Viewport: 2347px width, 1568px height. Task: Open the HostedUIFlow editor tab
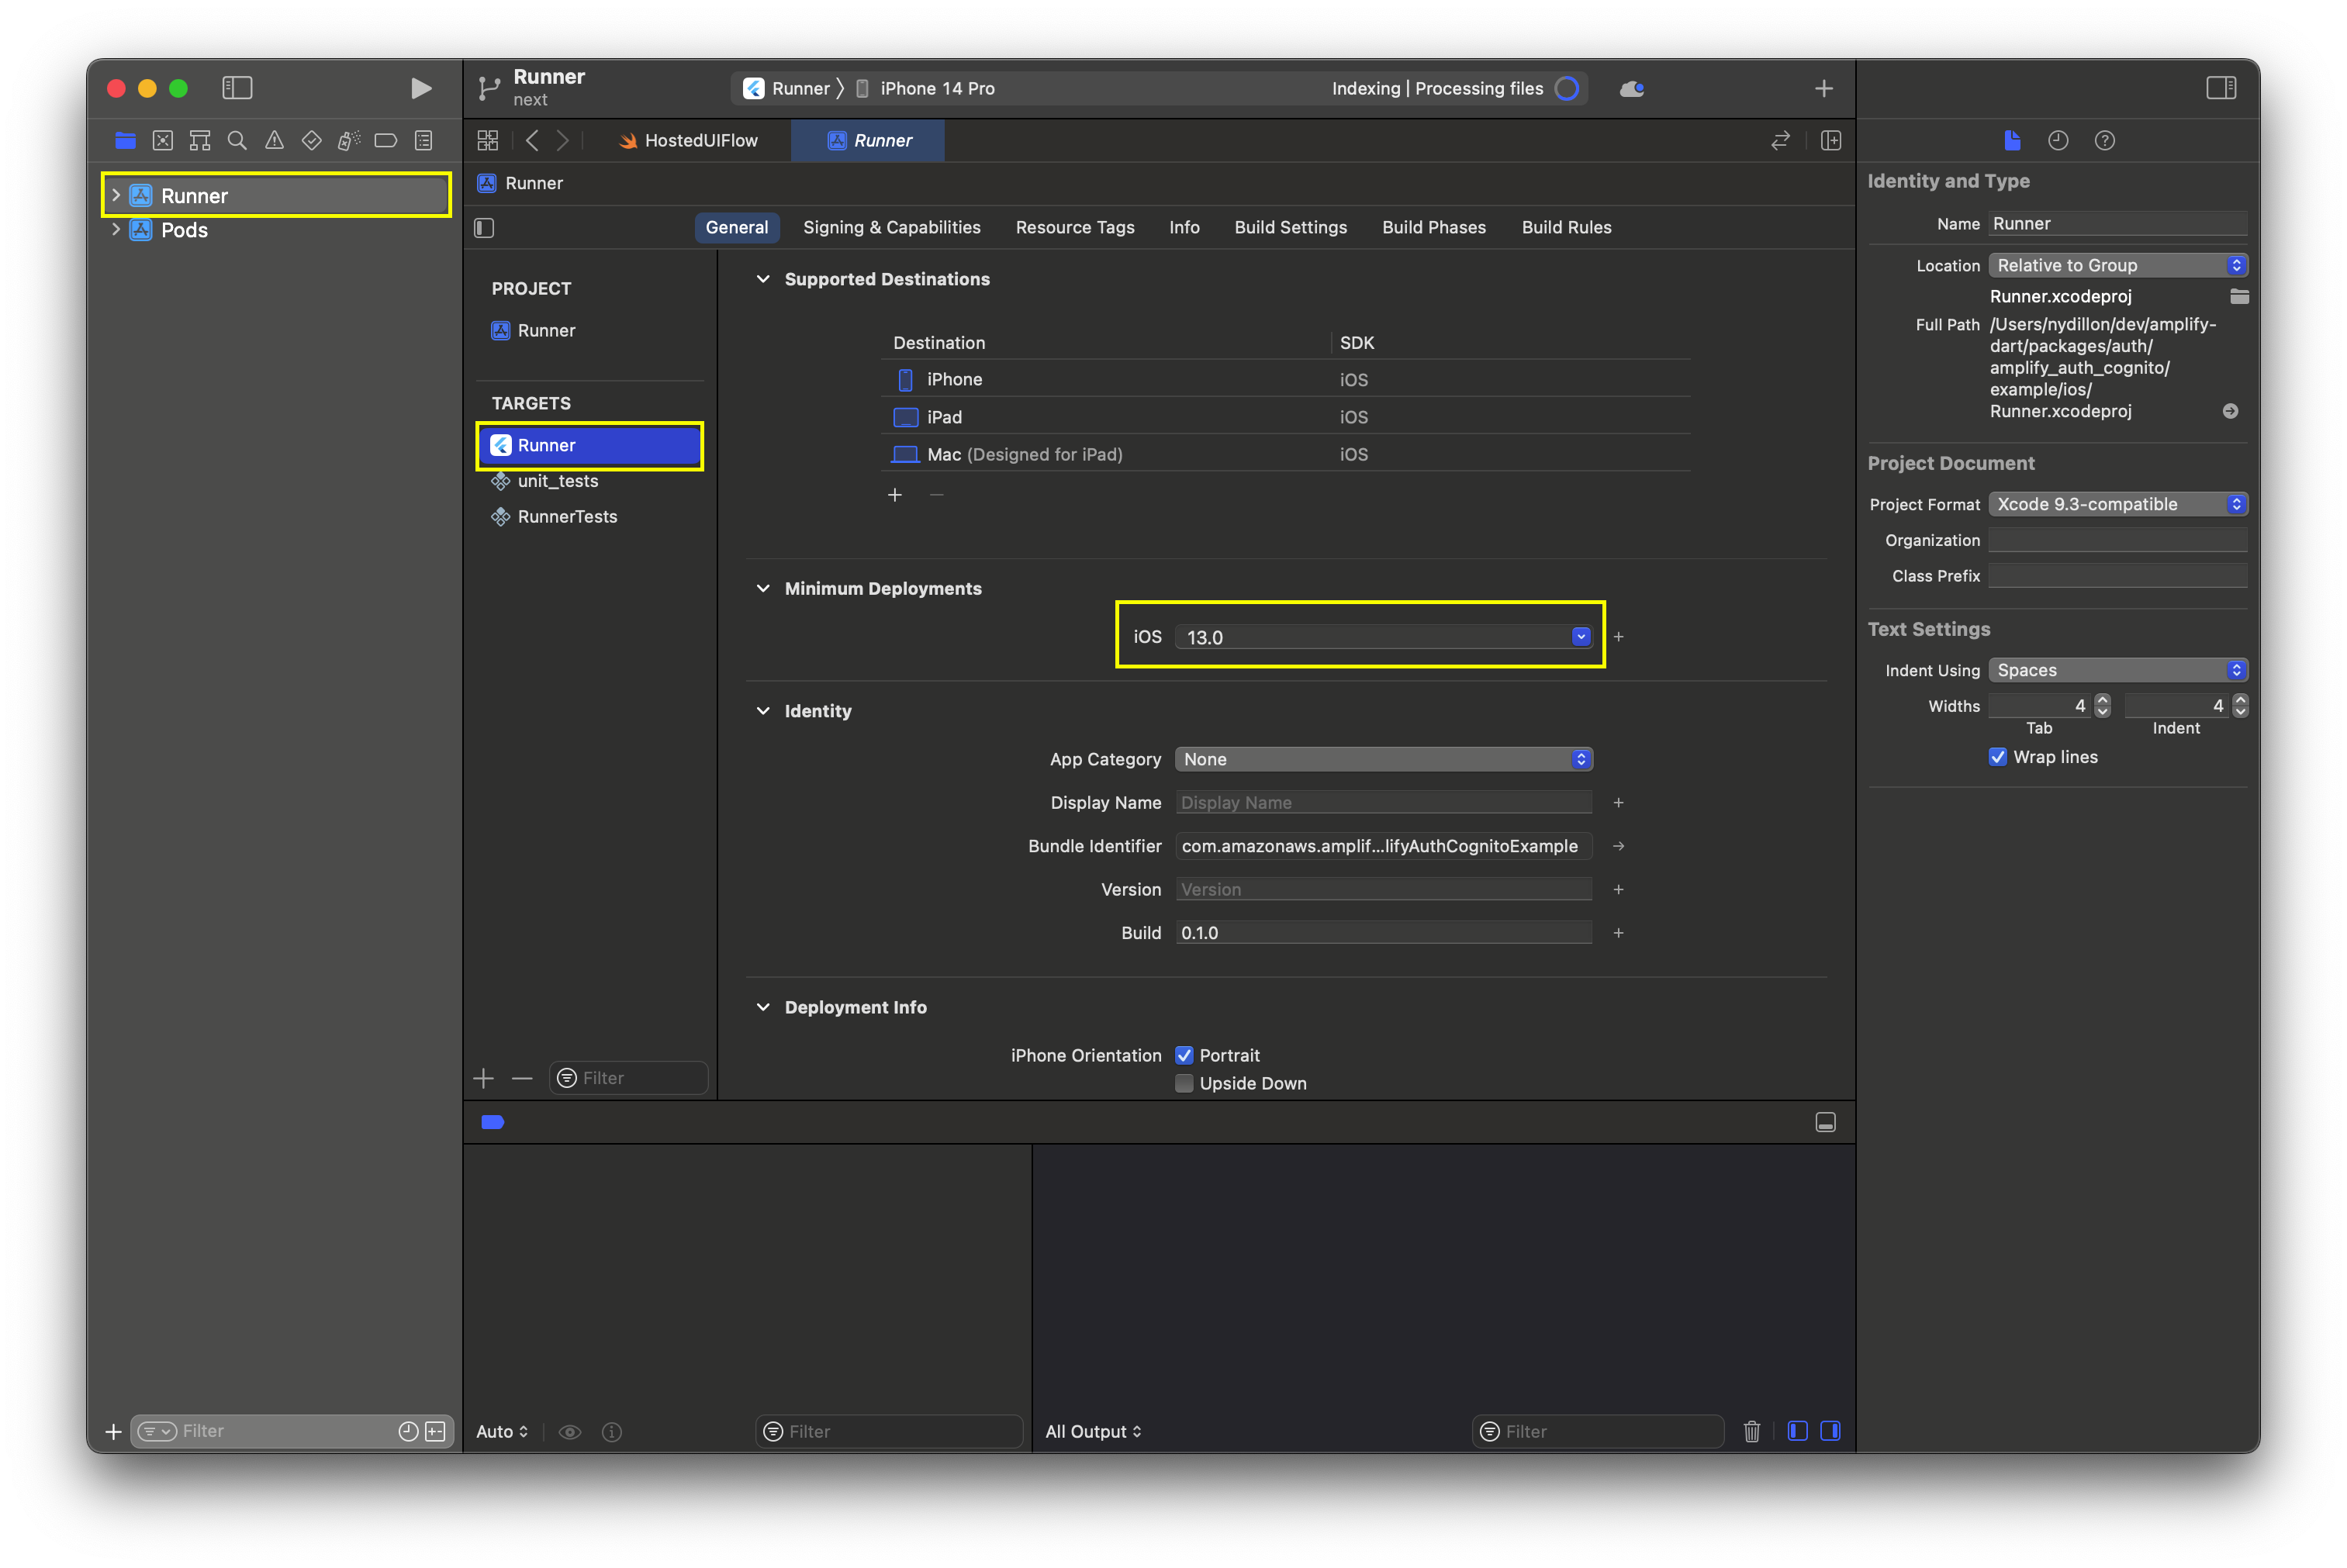point(687,141)
